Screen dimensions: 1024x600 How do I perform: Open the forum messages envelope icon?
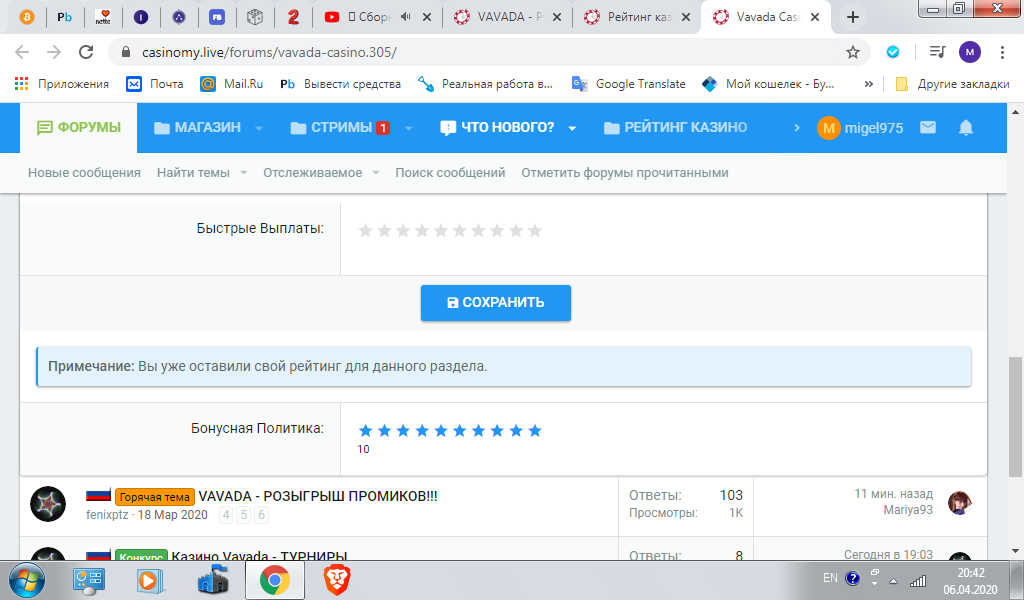pos(928,127)
